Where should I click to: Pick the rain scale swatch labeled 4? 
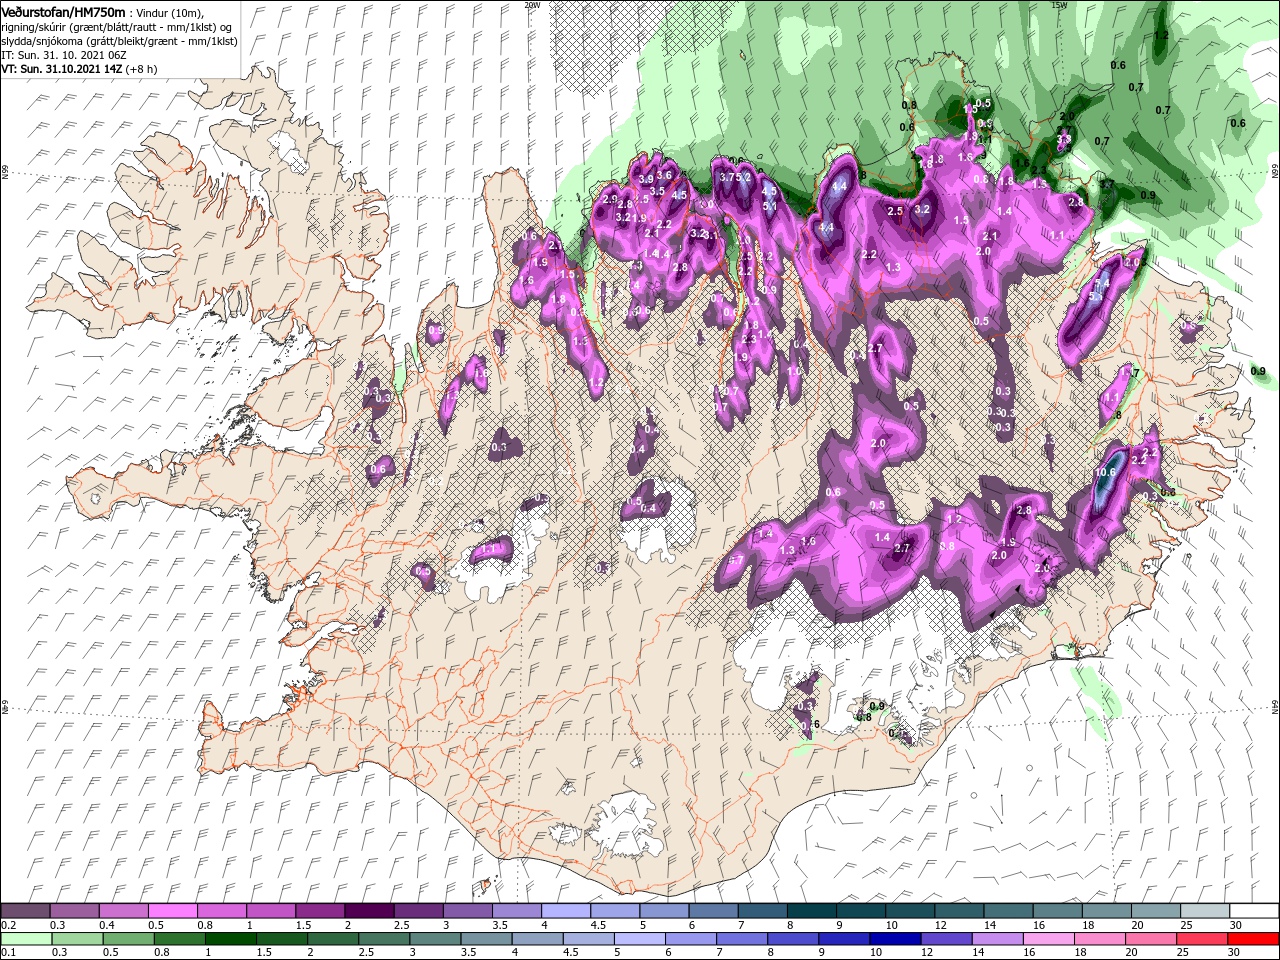538,939
